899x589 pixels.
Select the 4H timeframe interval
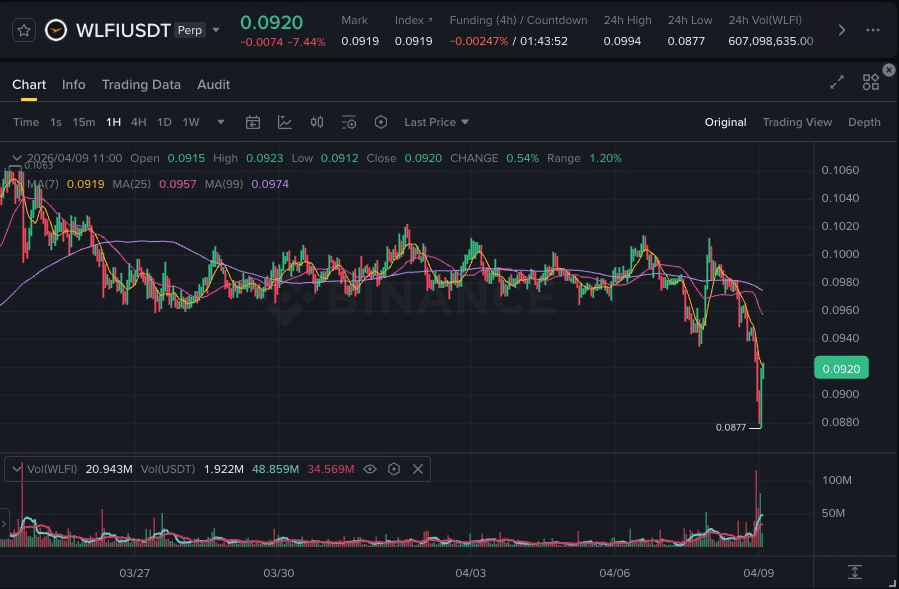[138, 122]
